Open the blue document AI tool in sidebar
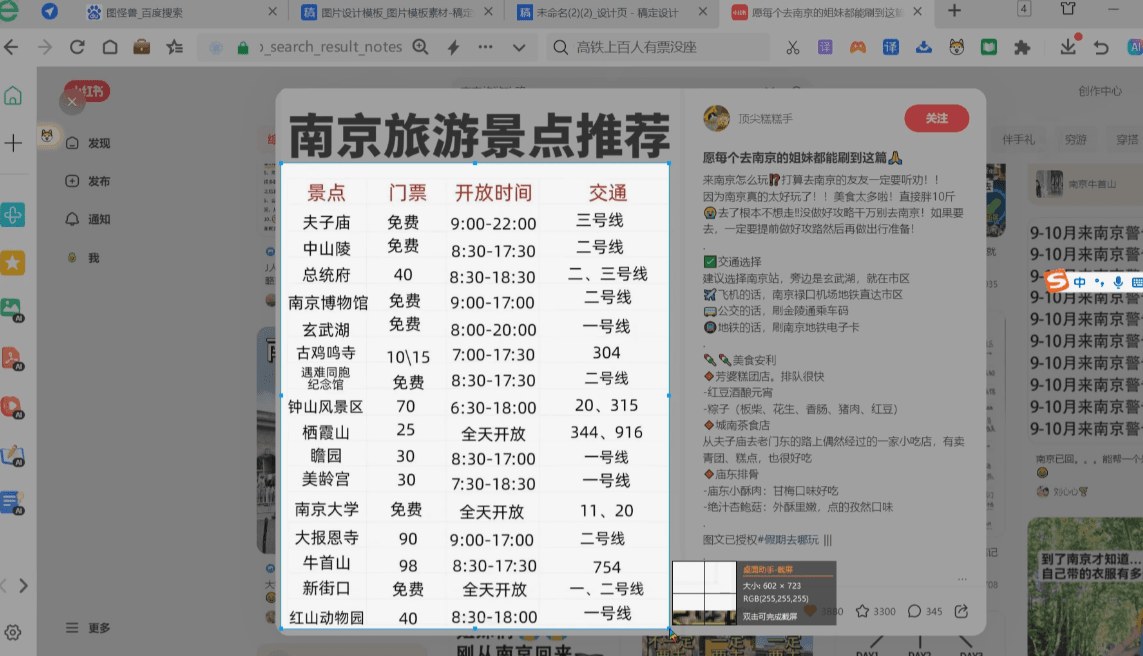Image resolution: width=1143 pixels, height=656 pixels. click(x=12, y=503)
